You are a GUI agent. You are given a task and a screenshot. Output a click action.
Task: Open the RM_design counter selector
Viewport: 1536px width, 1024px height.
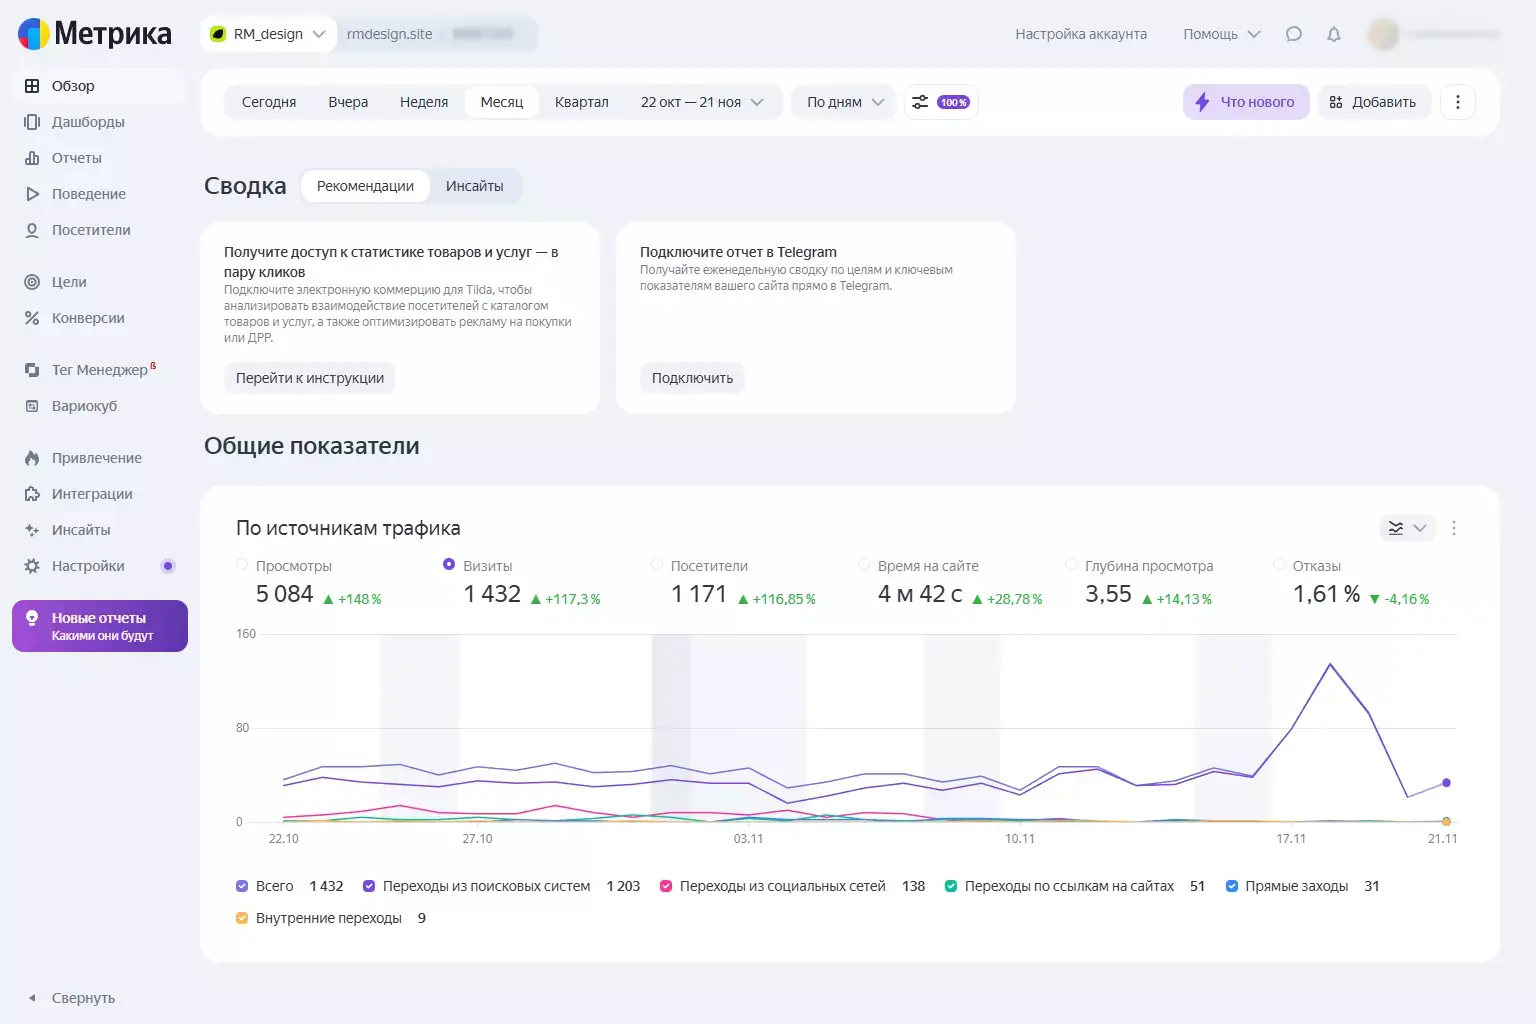(x=267, y=33)
